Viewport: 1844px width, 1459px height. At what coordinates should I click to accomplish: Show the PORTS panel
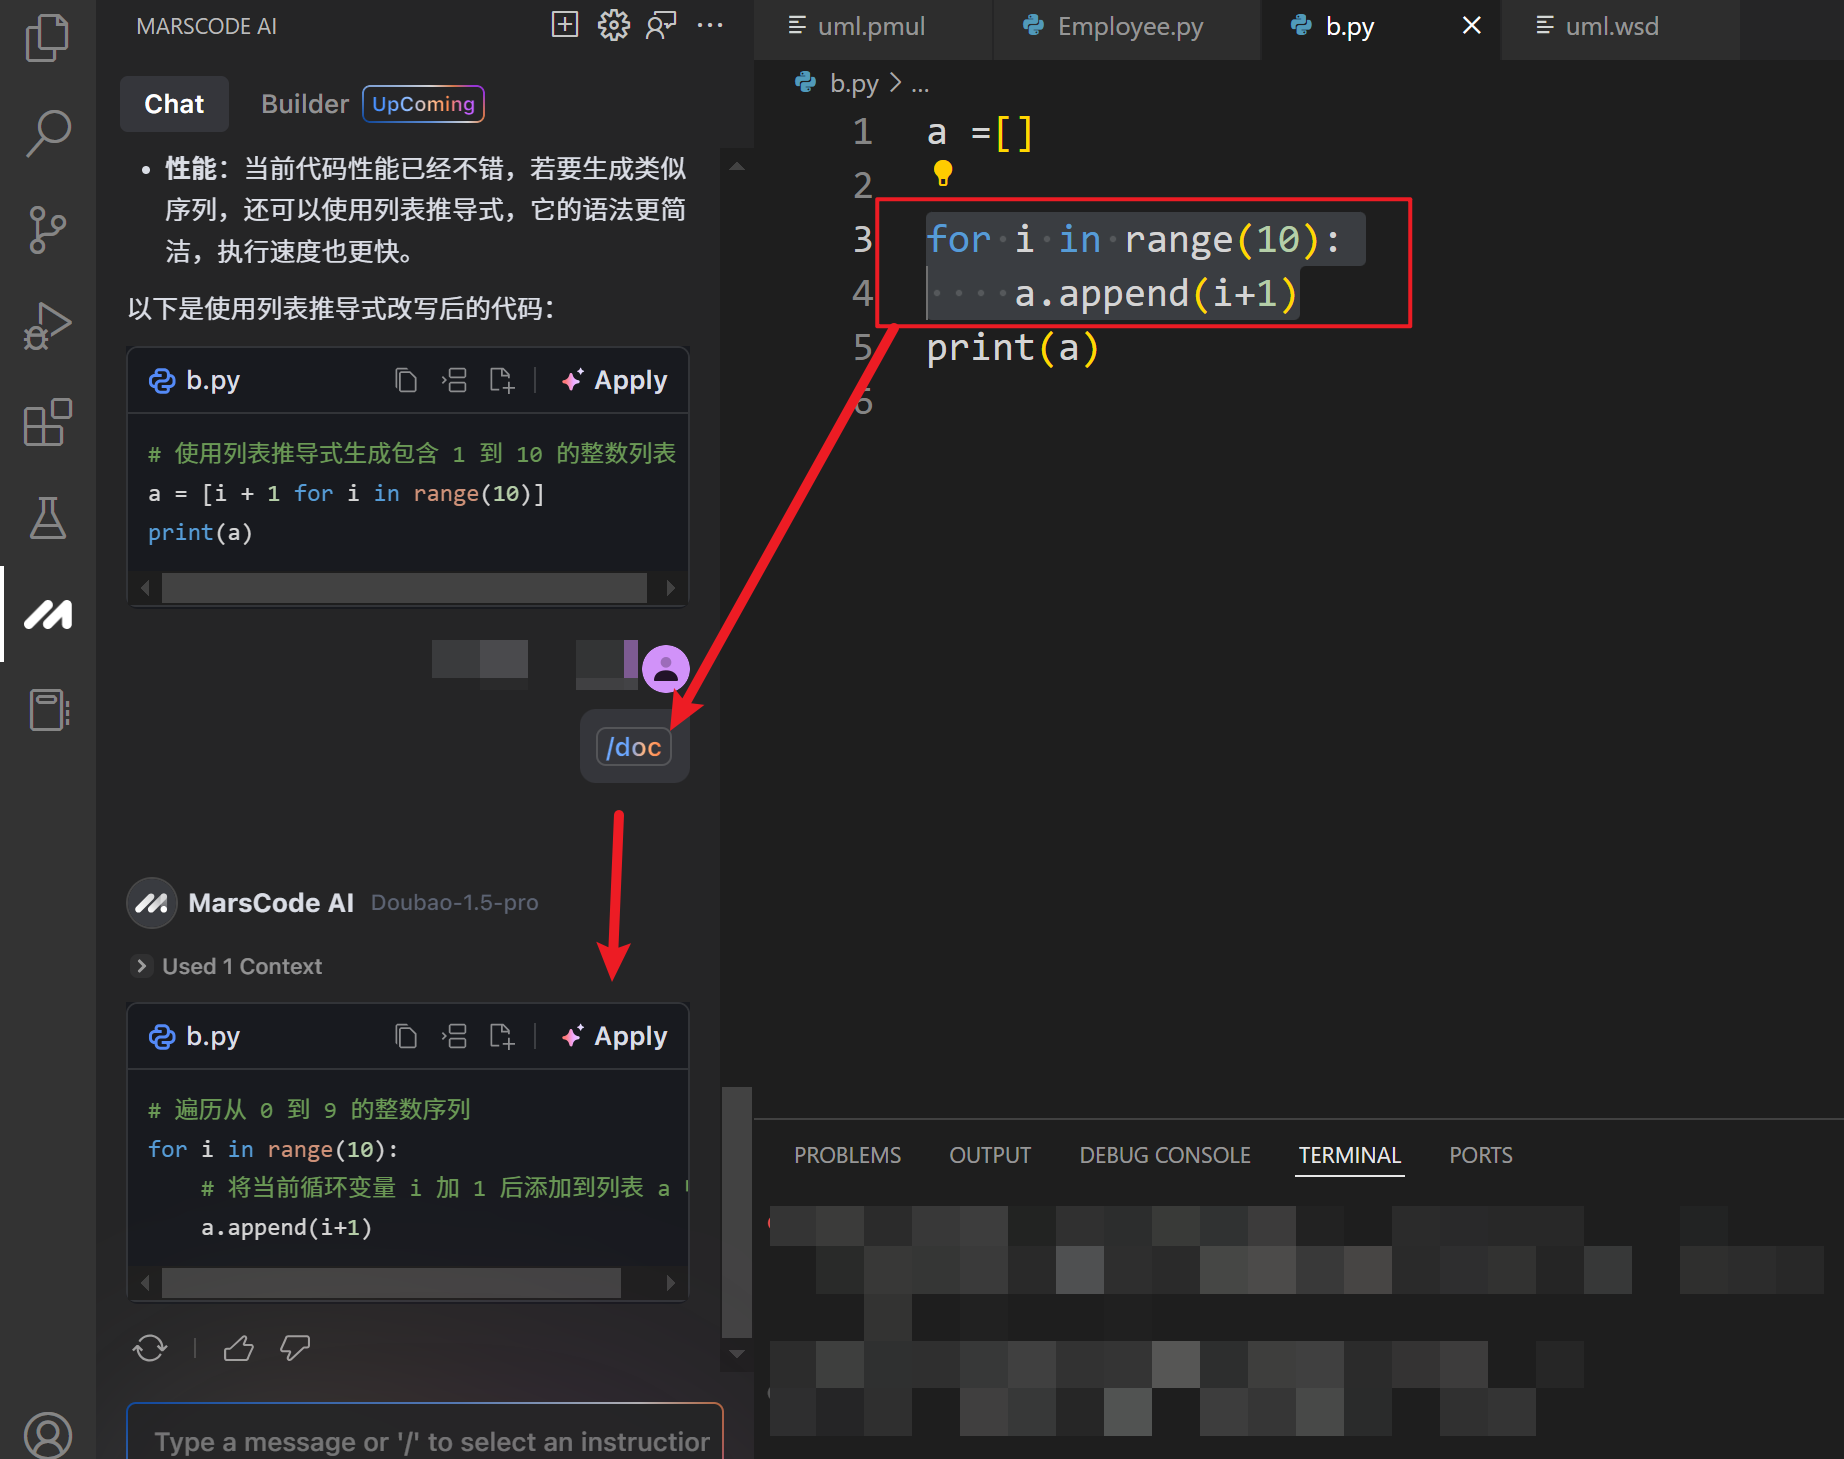tap(1481, 1155)
